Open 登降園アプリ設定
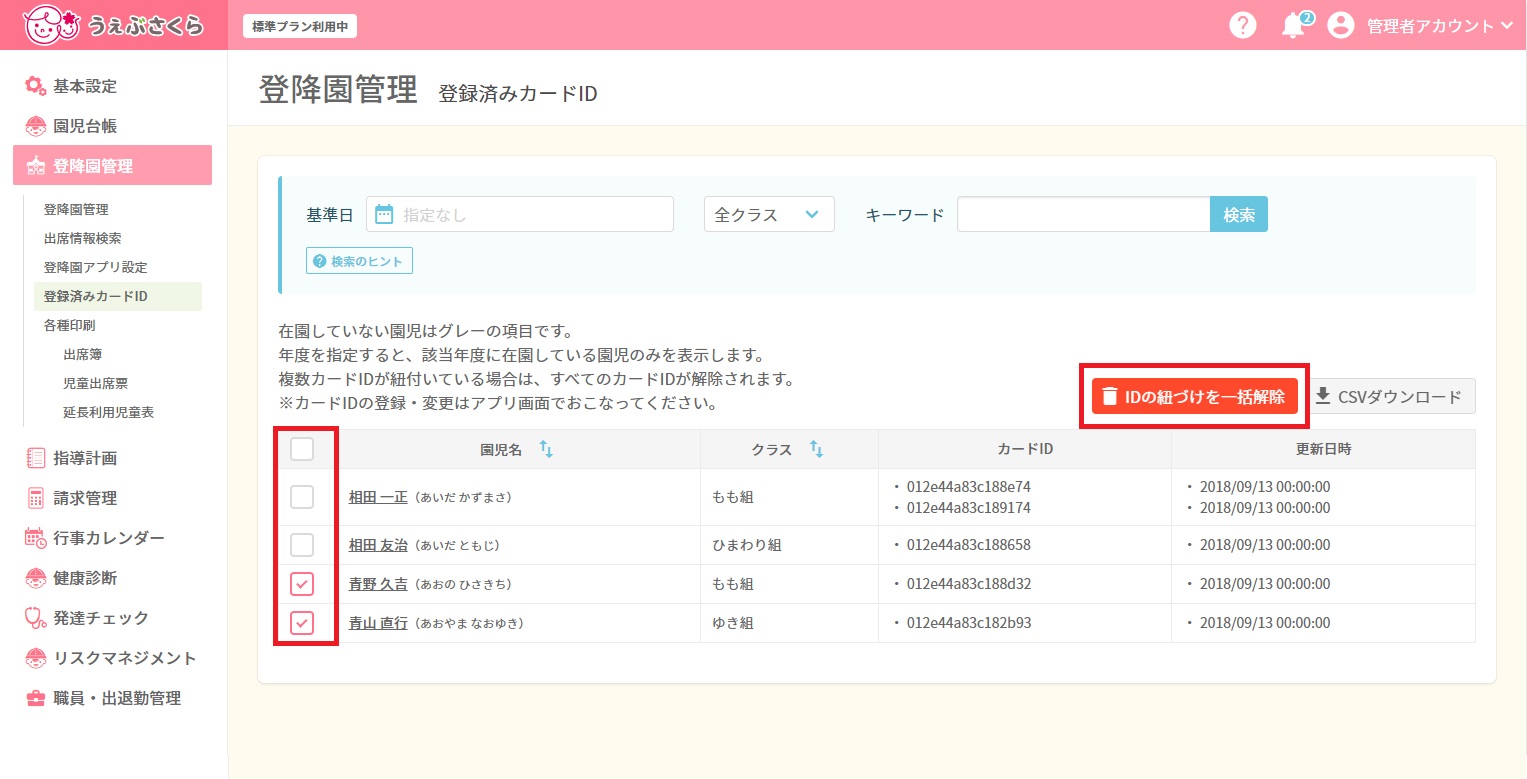Screen dimensions: 1527x779 click(x=96, y=268)
